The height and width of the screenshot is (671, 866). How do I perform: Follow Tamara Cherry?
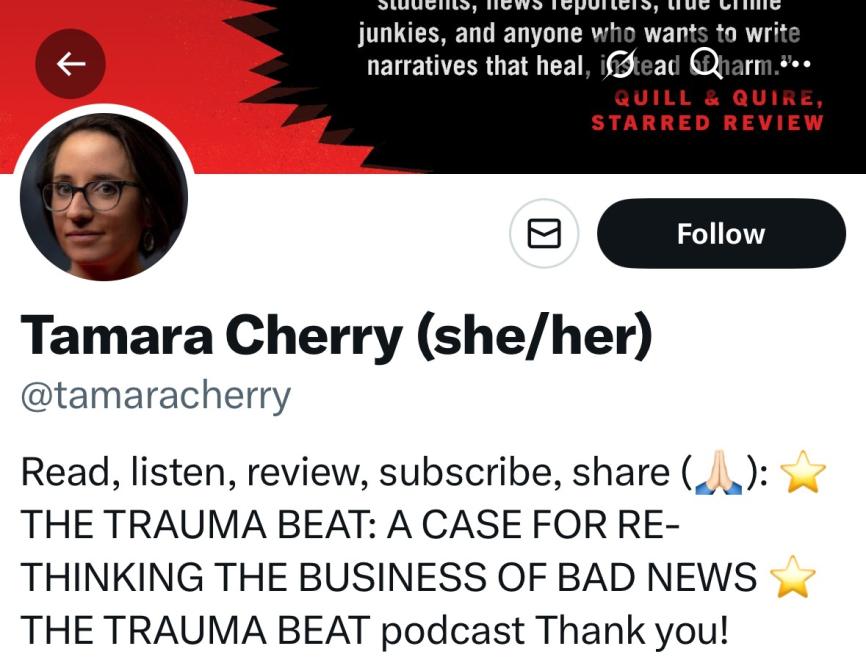pyautogui.click(x=721, y=233)
